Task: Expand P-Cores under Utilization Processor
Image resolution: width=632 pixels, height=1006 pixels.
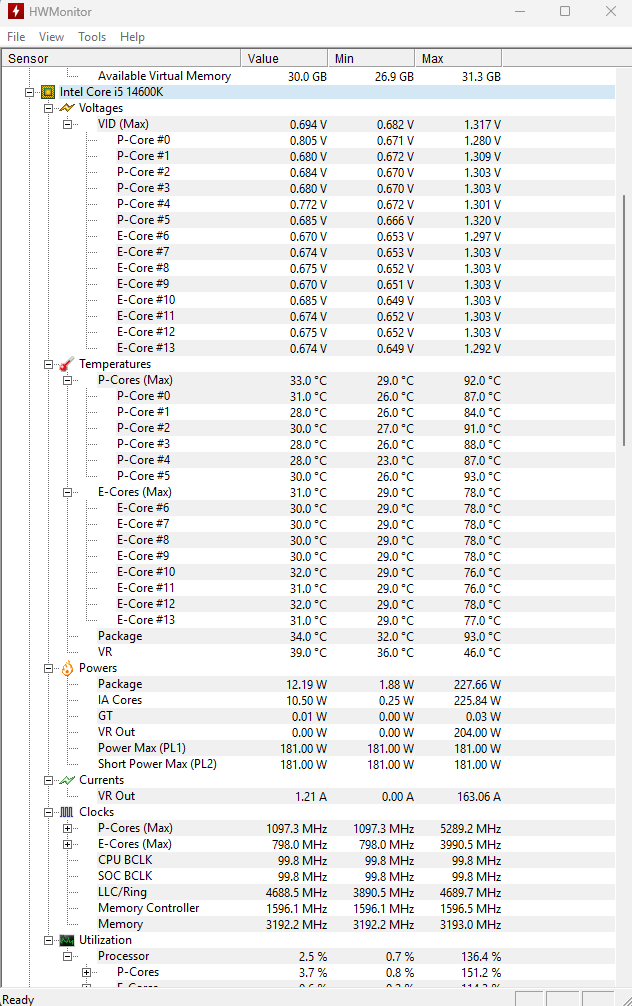Action: [x=86, y=972]
